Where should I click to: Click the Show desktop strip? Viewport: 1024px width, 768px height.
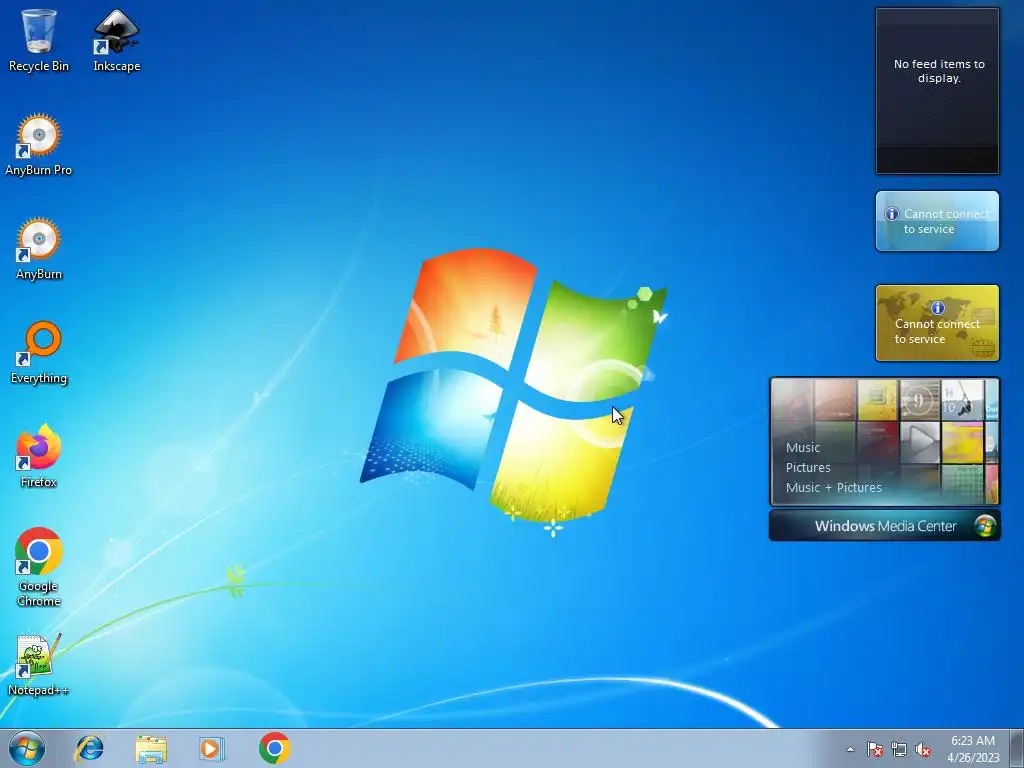1017,748
